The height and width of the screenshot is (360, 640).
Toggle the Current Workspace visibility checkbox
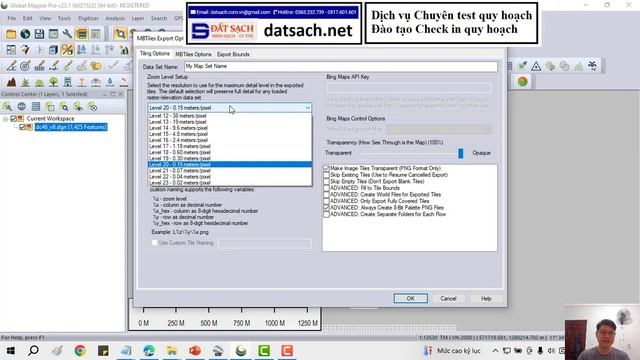pyautogui.click(x=13, y=118)
